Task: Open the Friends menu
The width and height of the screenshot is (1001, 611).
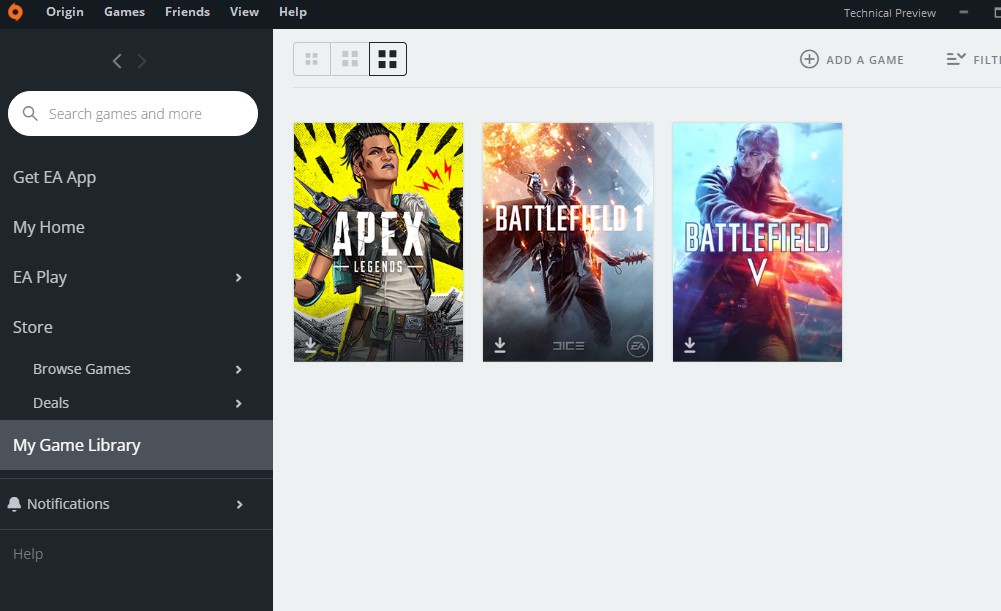Action: [187, 12]
